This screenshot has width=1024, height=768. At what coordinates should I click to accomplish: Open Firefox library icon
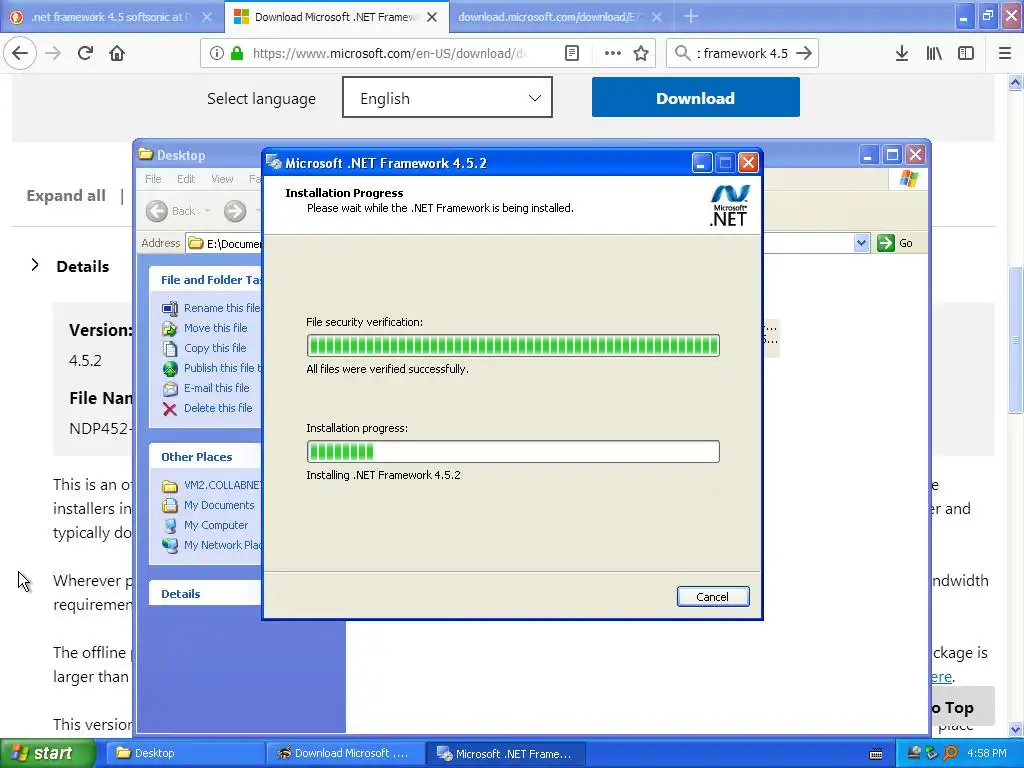tap(934, 54)
